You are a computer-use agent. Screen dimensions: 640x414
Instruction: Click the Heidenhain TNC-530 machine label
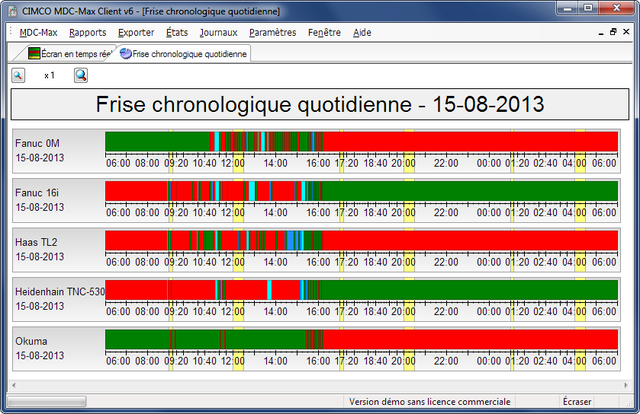pos(60,292)
